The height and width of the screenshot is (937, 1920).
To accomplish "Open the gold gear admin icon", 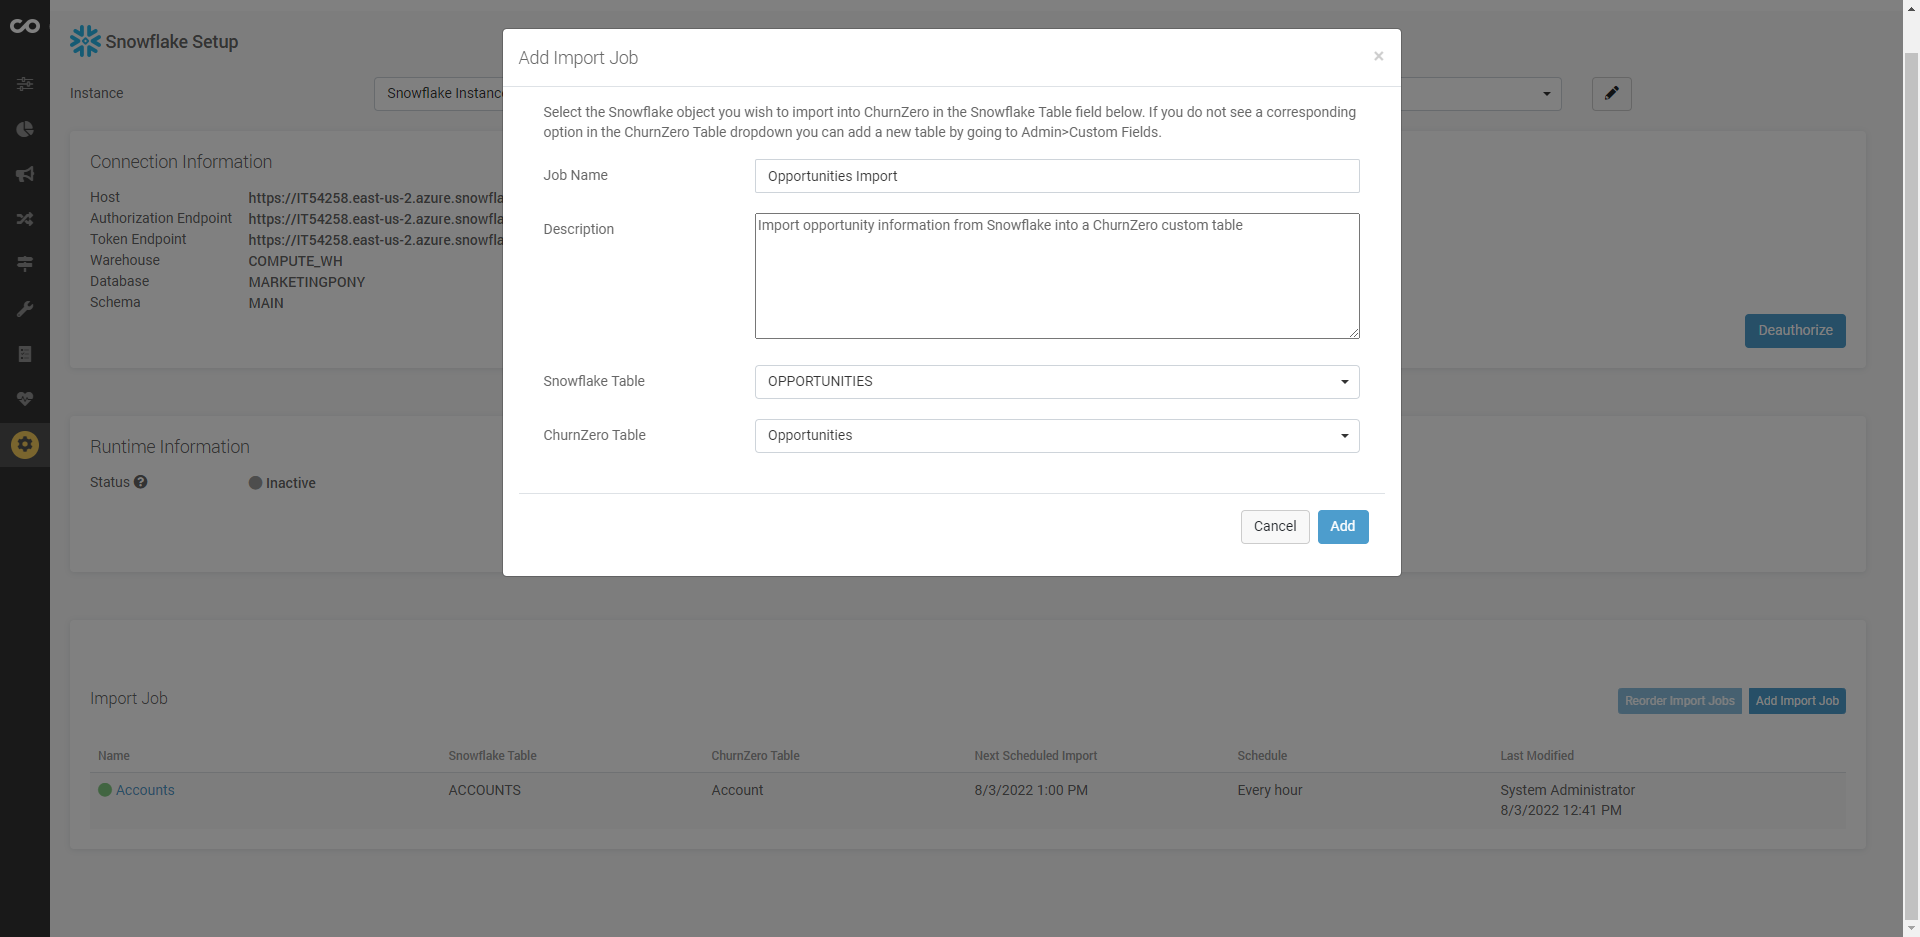I will 25,444.
